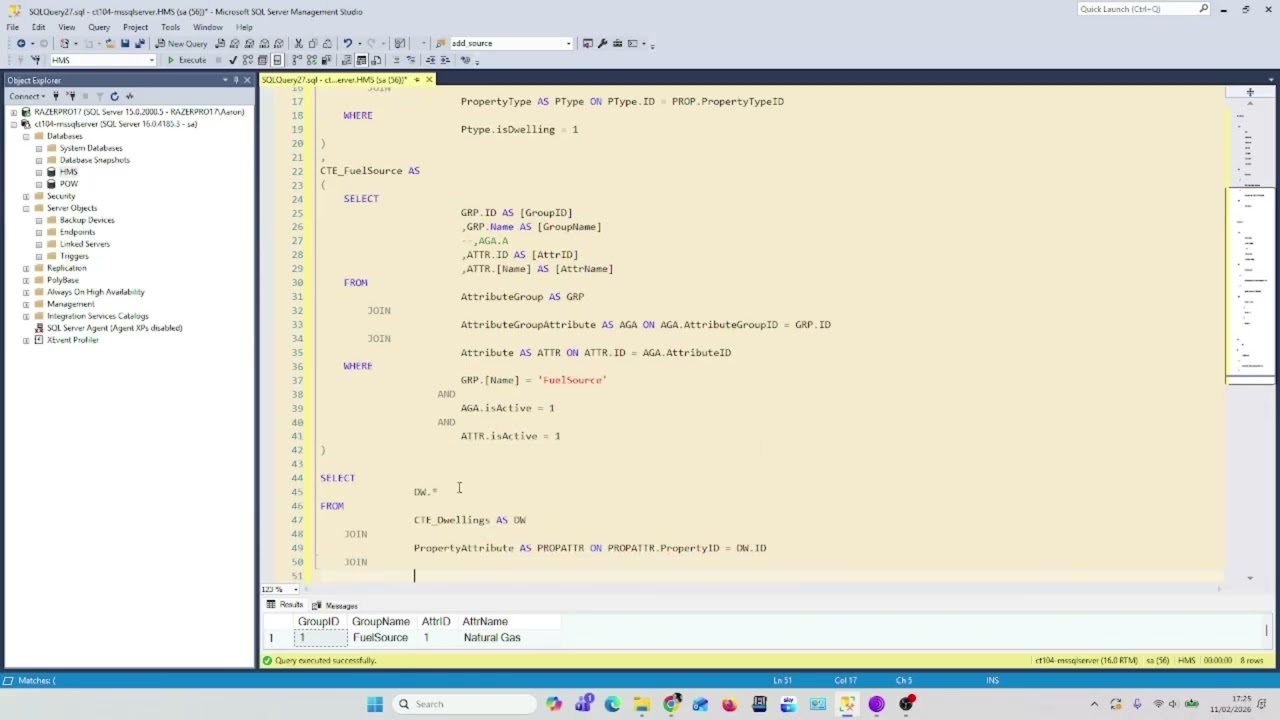Open the View menu
The height and width of the screenshot is (720, 1280).
tap(66, 27)
